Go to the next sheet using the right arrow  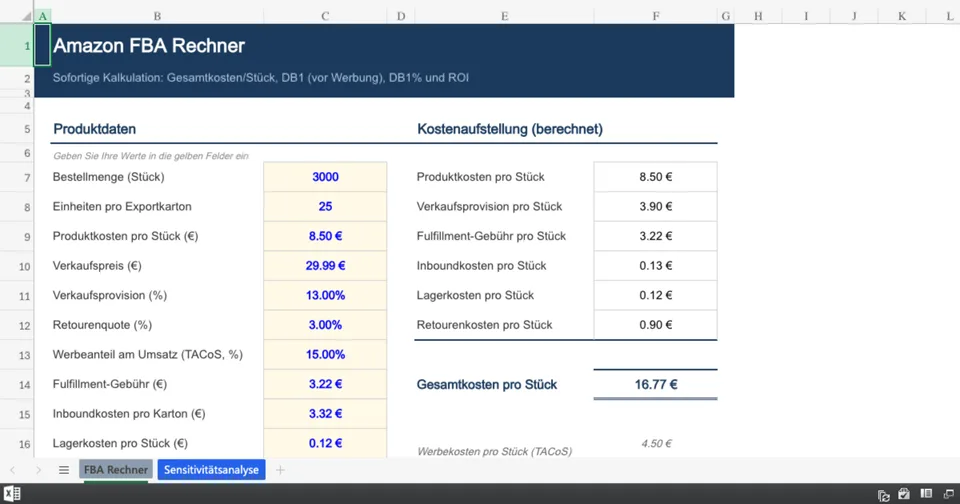[38, 470]
